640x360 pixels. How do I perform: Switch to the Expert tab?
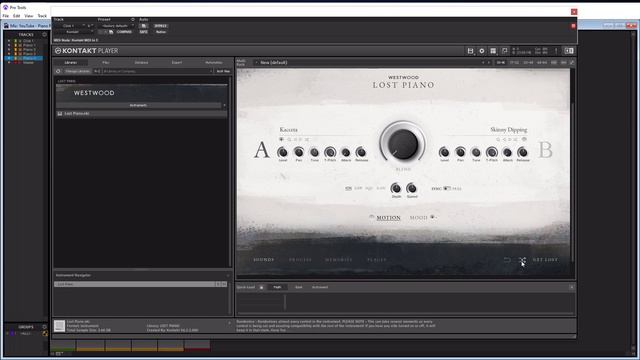coord(177,62)
